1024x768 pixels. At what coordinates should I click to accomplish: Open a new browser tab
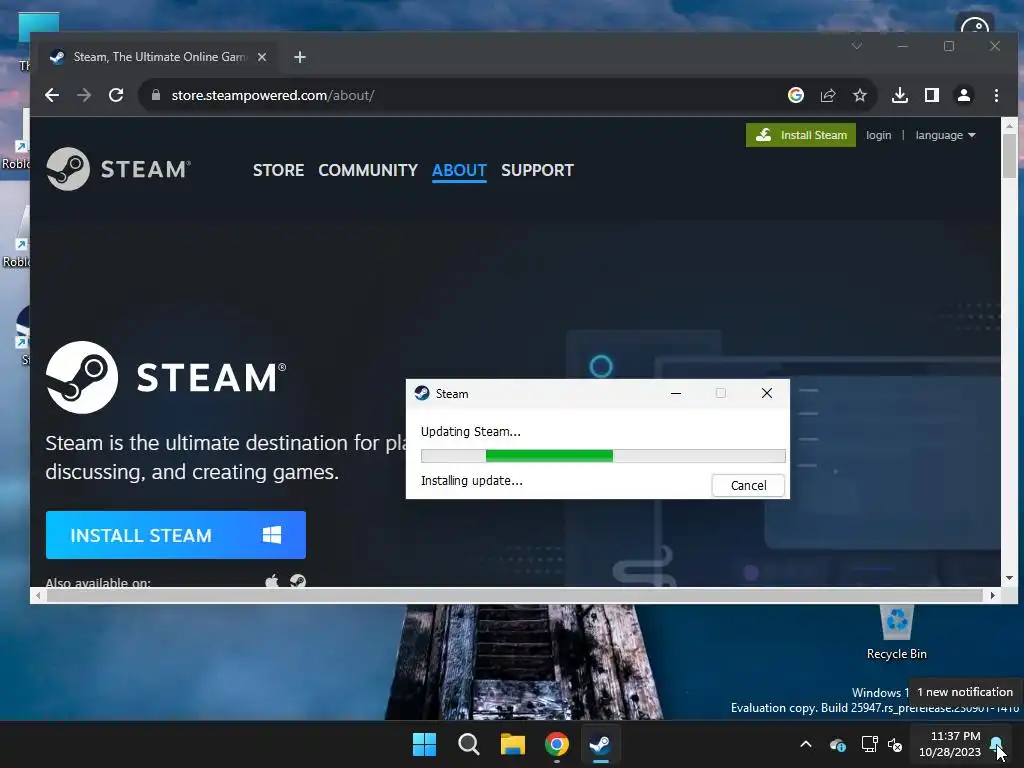(x=300, y=57)
